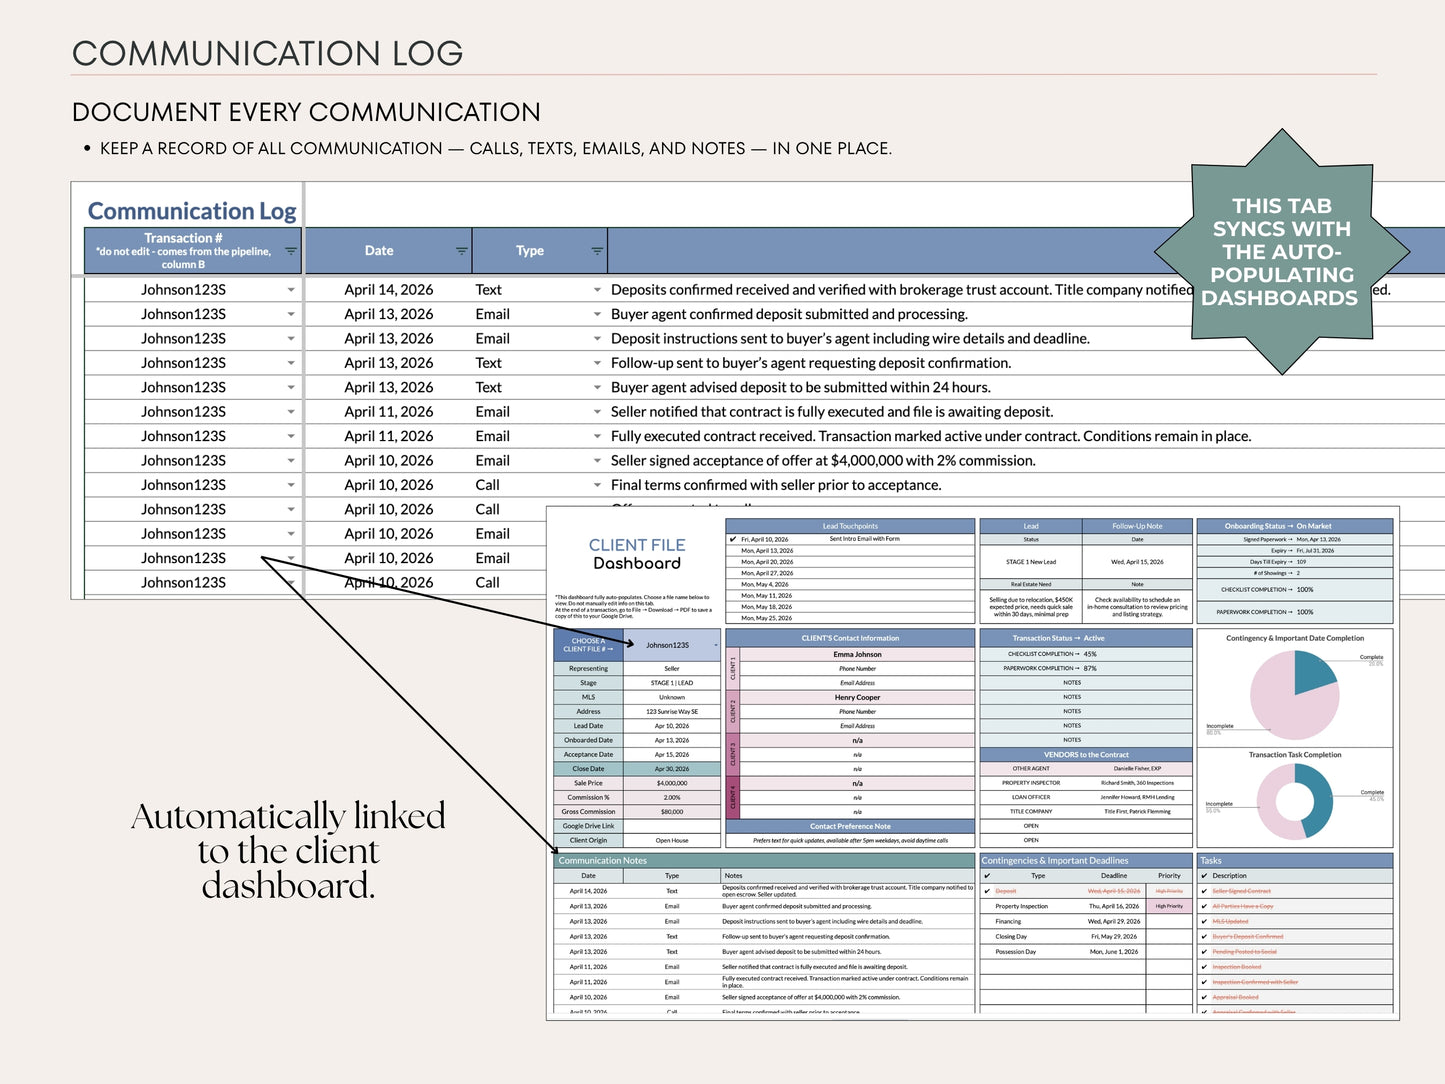Click property inspector 'Richard Smith, 360 Inspections'
The height and width of the screenshot is (1084, 1445).
tap(1137, 783)
